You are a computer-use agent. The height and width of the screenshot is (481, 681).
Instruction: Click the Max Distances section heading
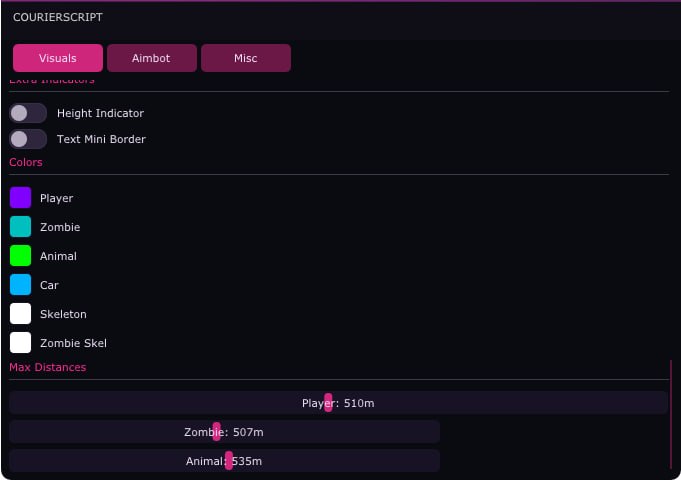tap(48, 367)
